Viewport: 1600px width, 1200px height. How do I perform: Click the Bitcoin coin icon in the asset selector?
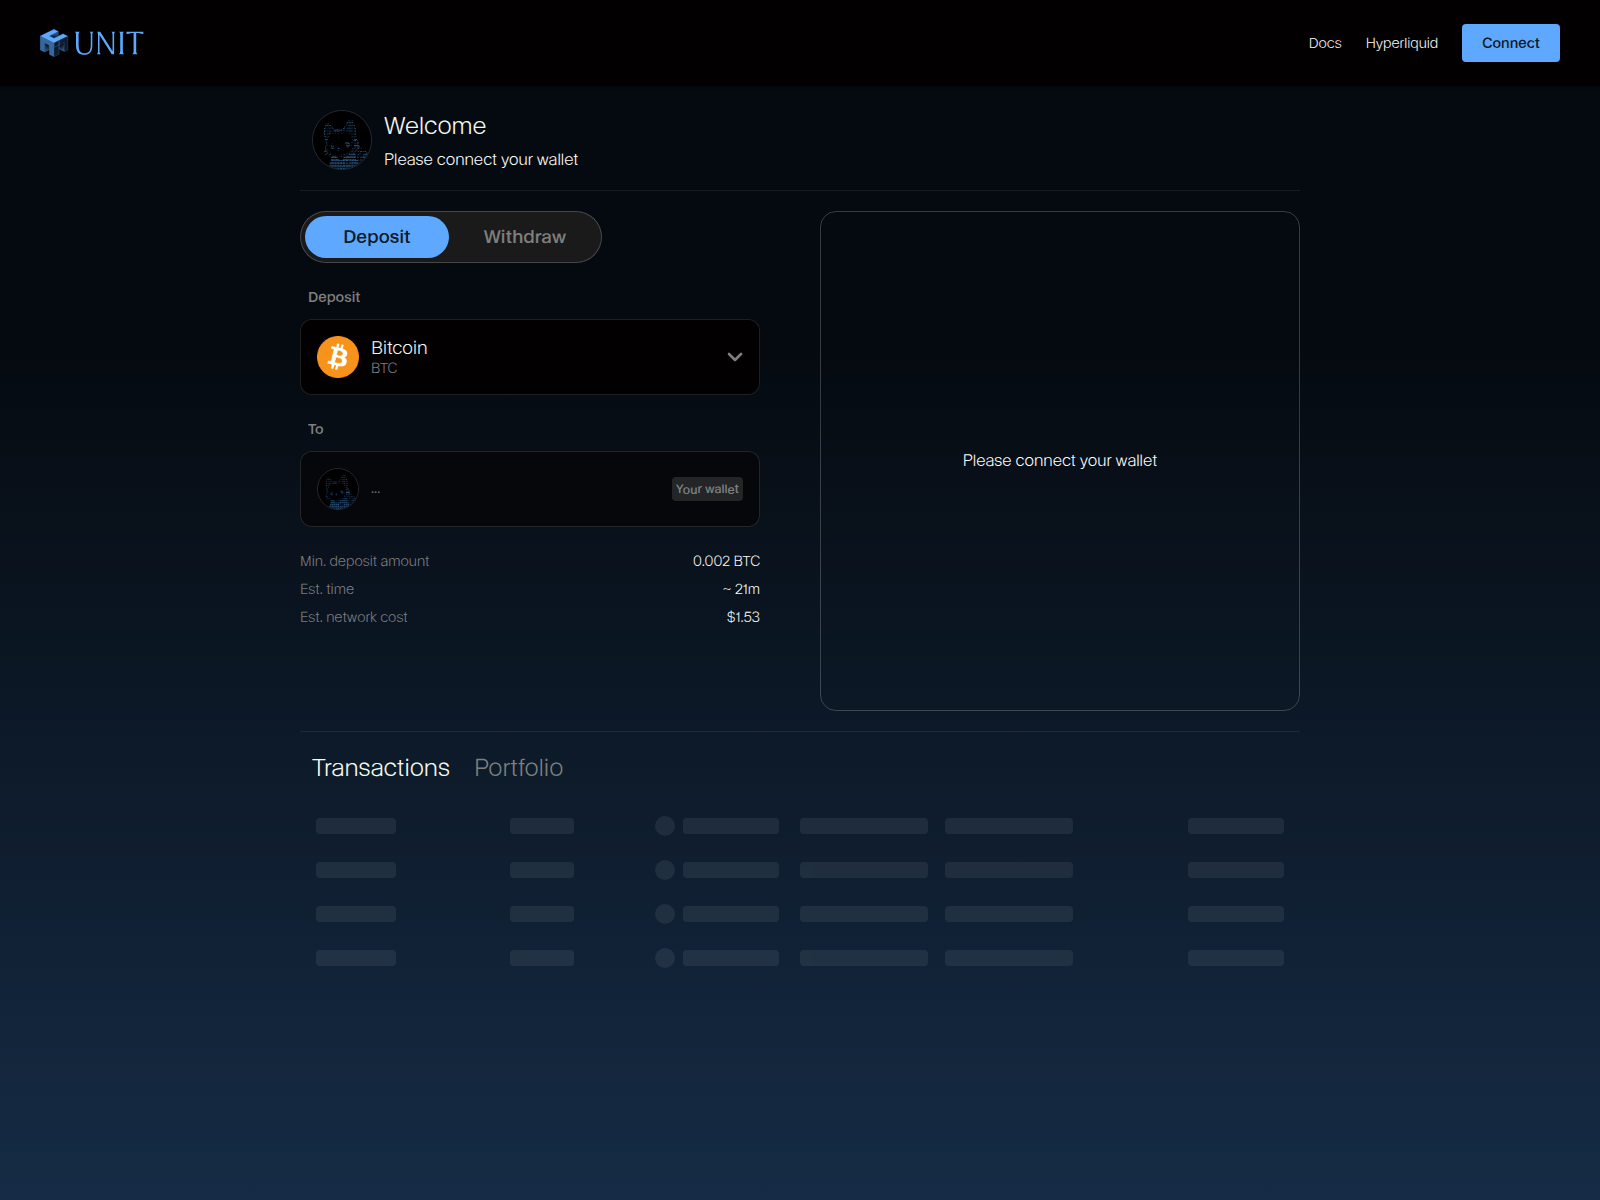click(x=337, y=357)
